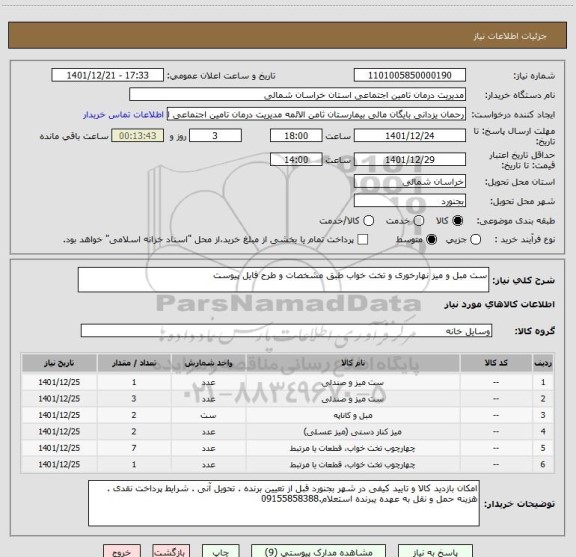Click the بازگشت back button
Screen dimensions: 576x557
(171, 552)
